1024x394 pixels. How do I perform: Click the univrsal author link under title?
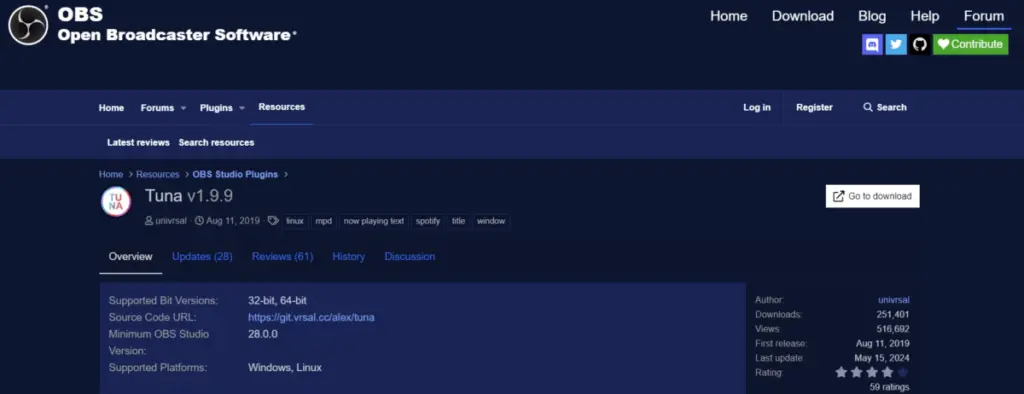172,221
